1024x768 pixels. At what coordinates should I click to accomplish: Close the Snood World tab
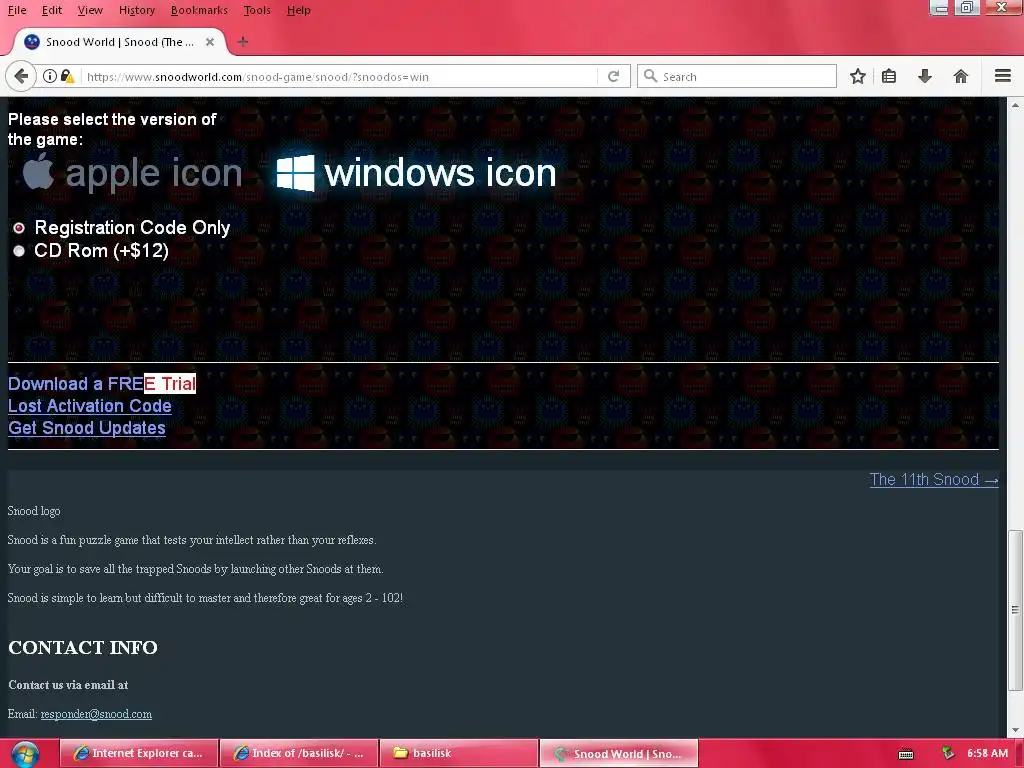pyautogui.click(x=210, y=42)
